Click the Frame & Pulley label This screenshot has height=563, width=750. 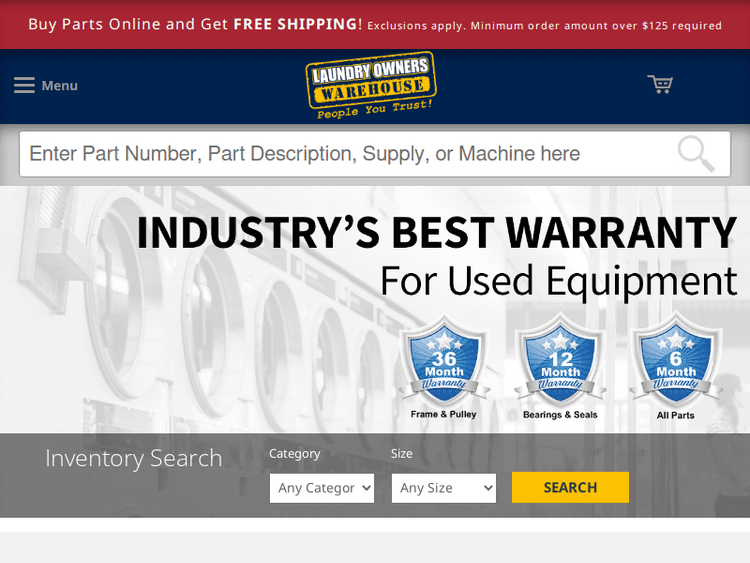pyautogui.click(x=443, y=414)
